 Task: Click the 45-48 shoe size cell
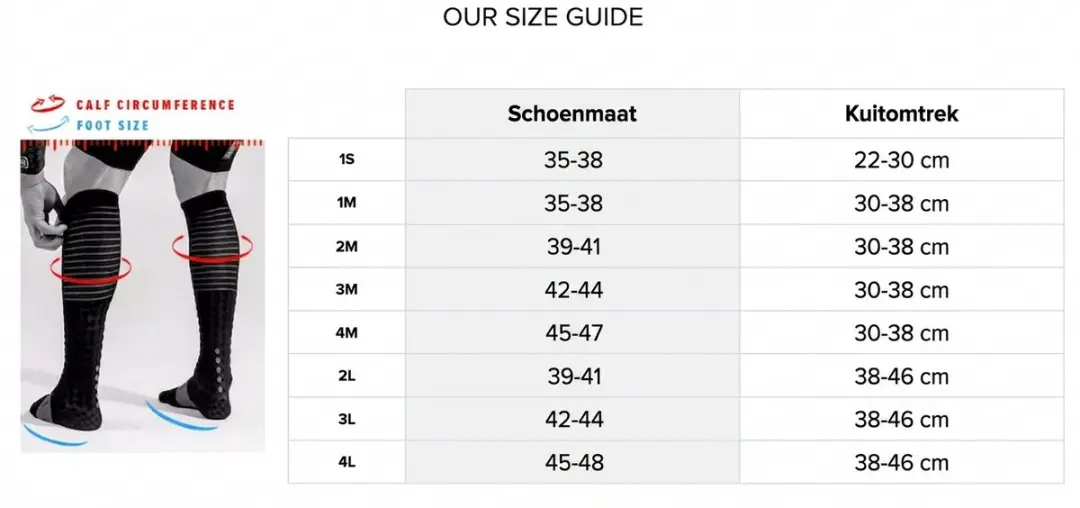coord(573,463)
